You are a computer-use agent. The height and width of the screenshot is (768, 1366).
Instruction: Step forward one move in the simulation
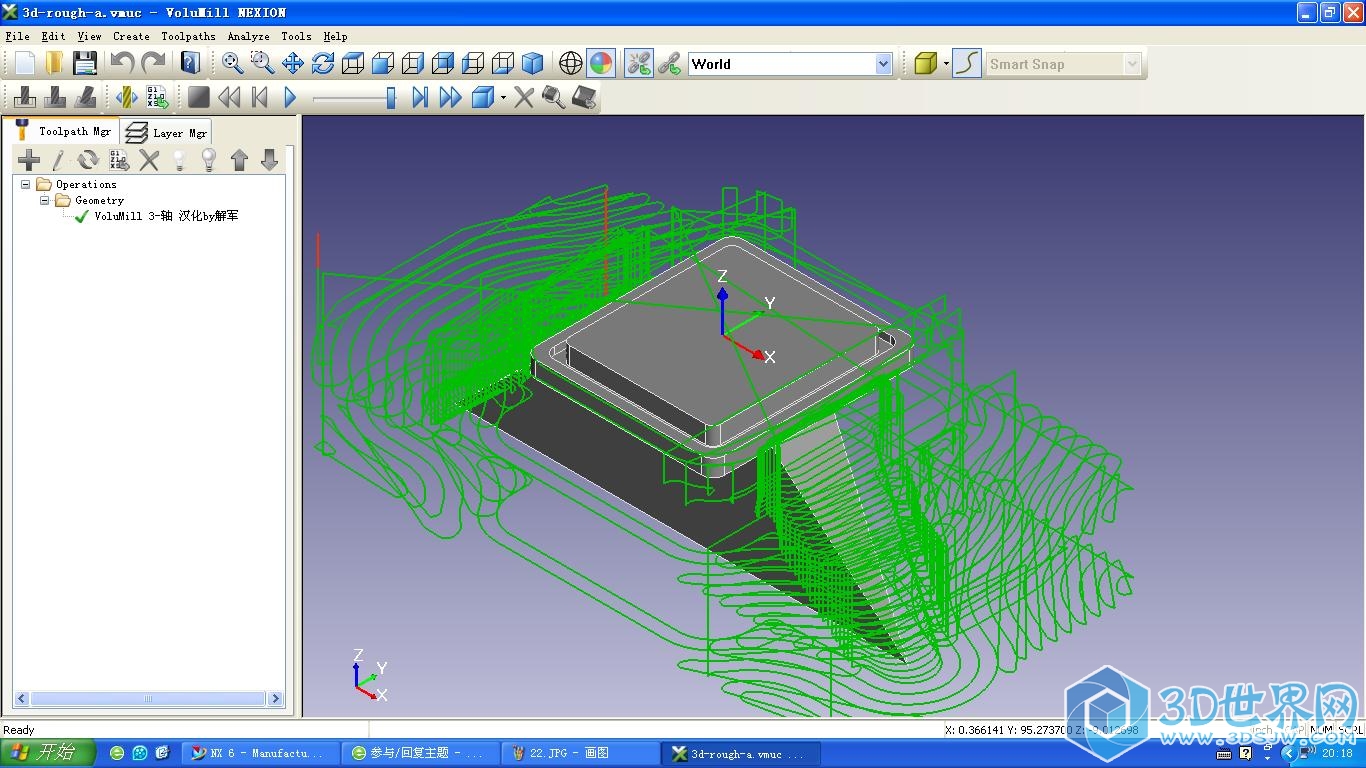[x=420, y=97]
